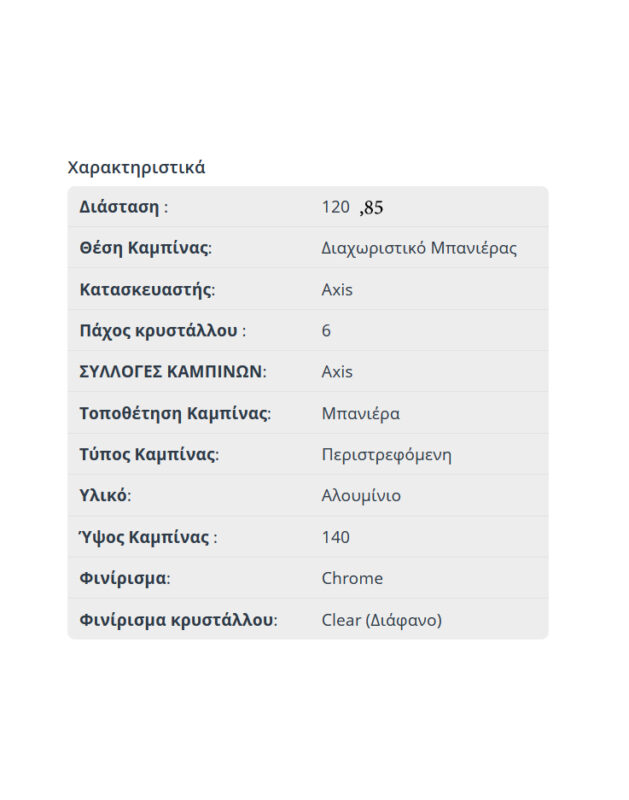Select the Μπανιέρα value
The height and width of the screenshot is (800, 629).
coord(360,413)
